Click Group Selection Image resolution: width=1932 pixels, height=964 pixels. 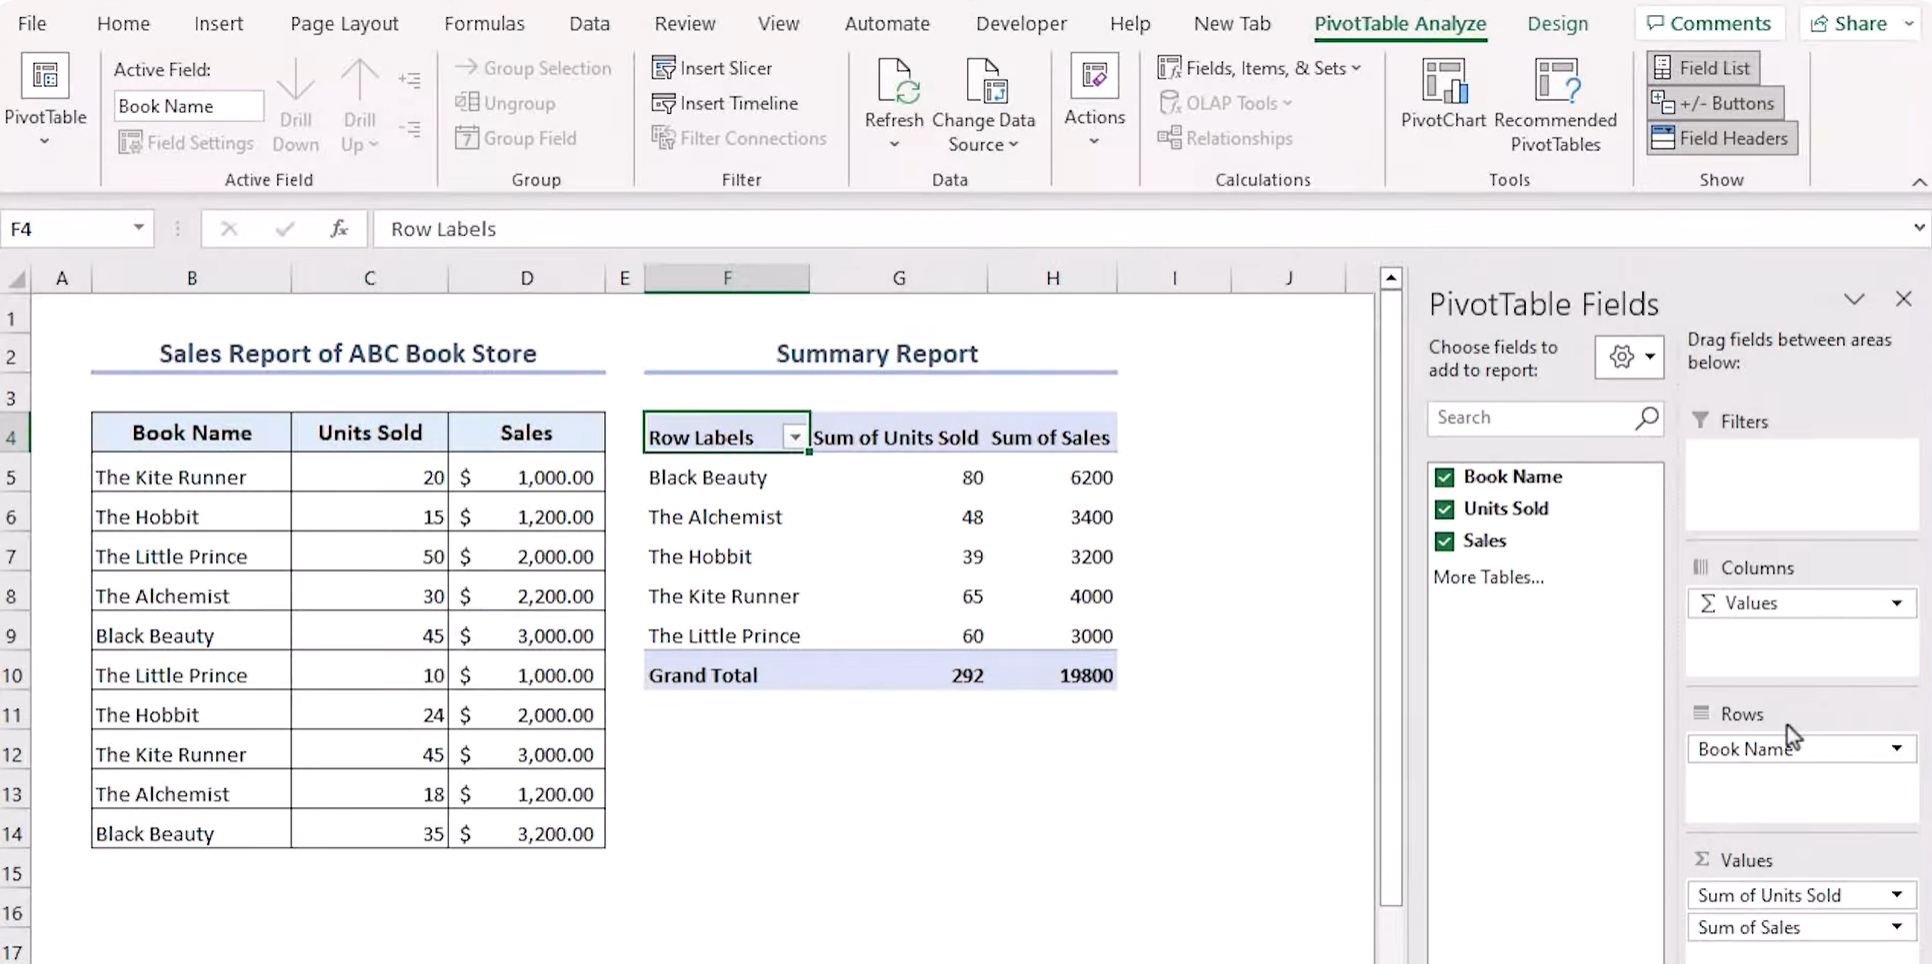pos(533,68)
